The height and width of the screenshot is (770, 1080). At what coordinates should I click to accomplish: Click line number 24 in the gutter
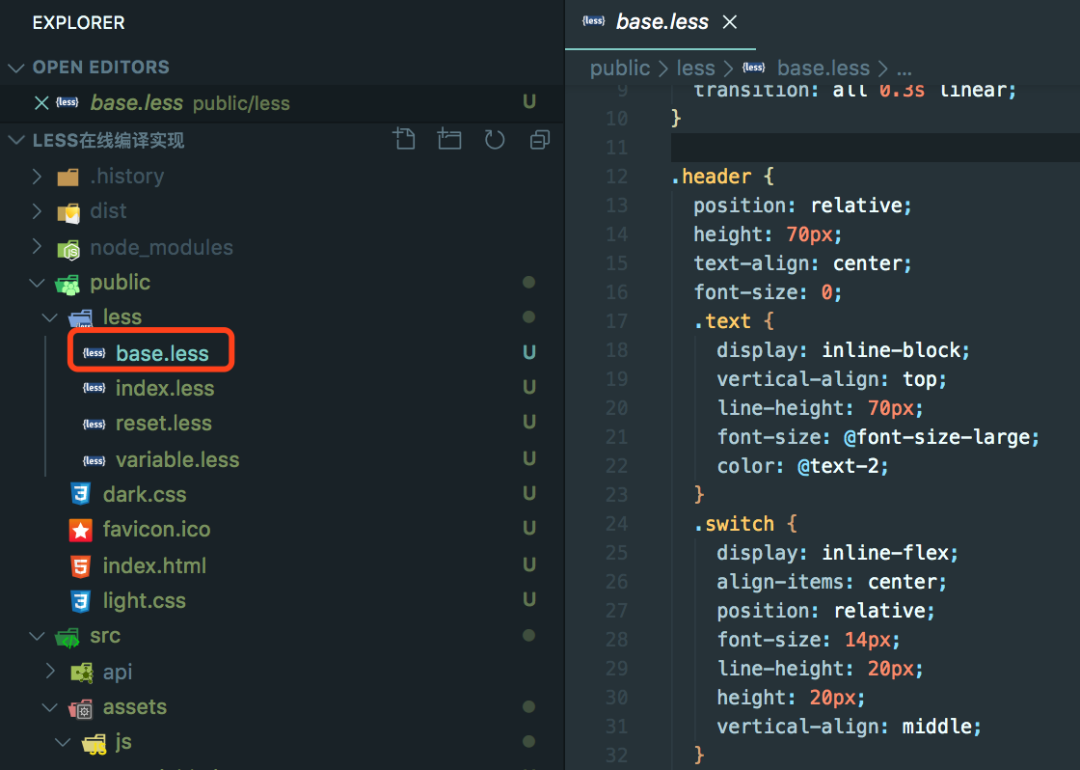tap(617, 523)
